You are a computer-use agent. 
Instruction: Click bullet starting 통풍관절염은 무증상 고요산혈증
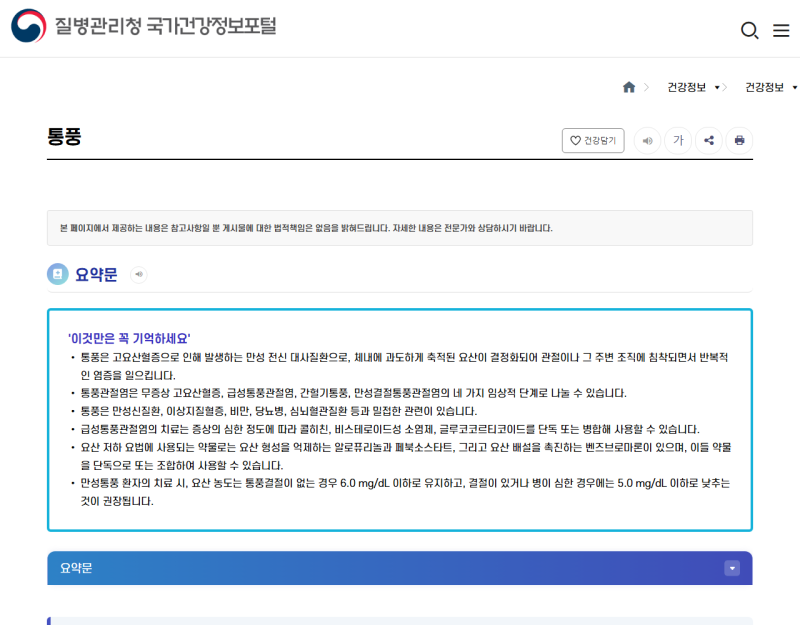(x=354, y=393)
